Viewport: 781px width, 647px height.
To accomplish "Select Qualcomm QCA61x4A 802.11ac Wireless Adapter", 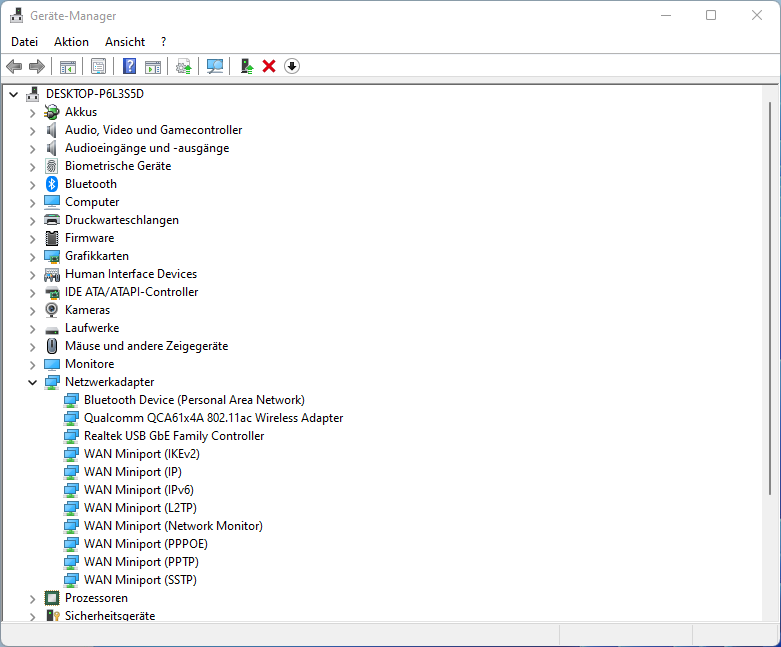I will (213, 418).
